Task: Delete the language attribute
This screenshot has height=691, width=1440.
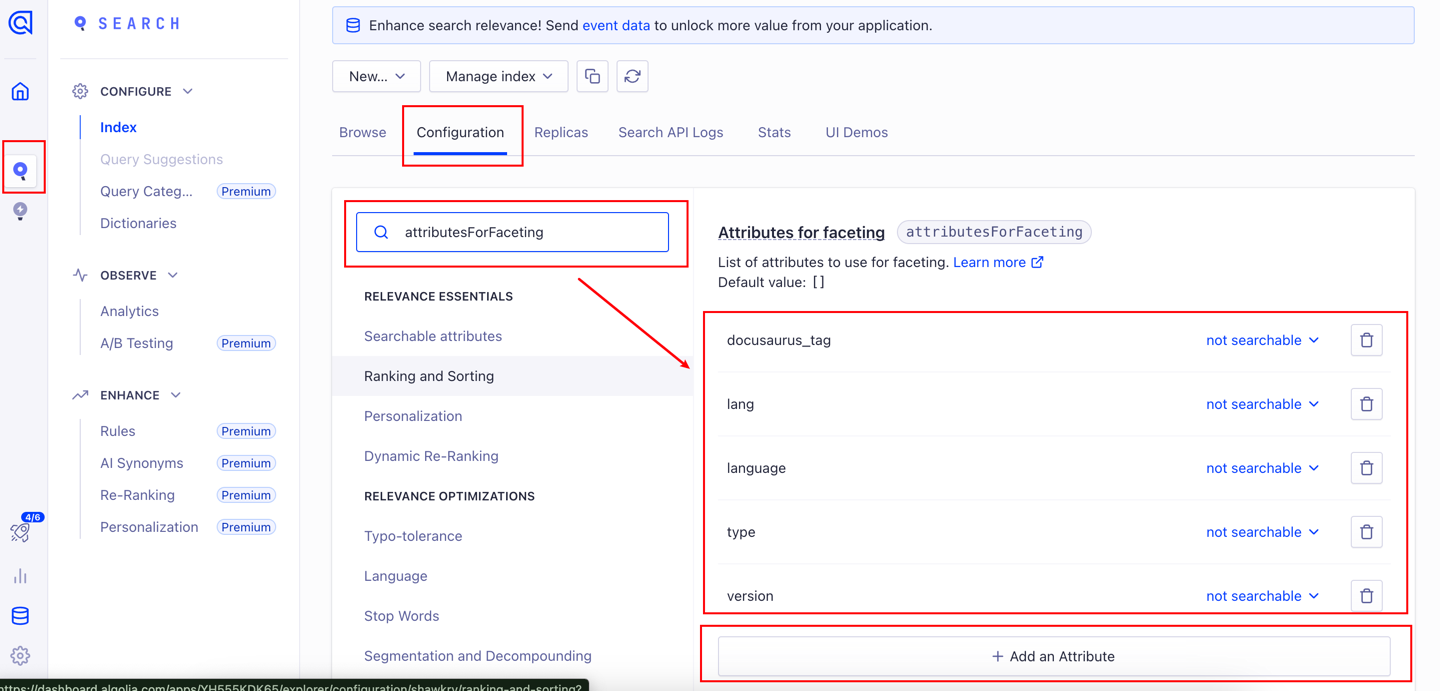Action: pyautogui.click(x=1366, y=468)
